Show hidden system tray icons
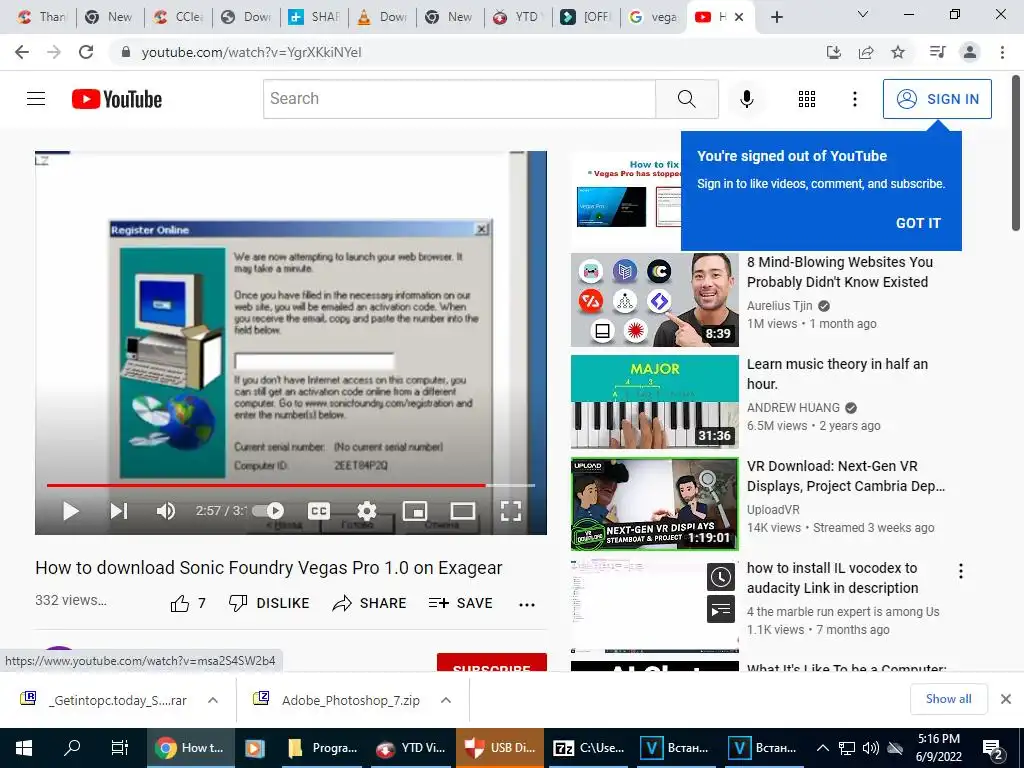1024x768 pixels. click(823, 748)
